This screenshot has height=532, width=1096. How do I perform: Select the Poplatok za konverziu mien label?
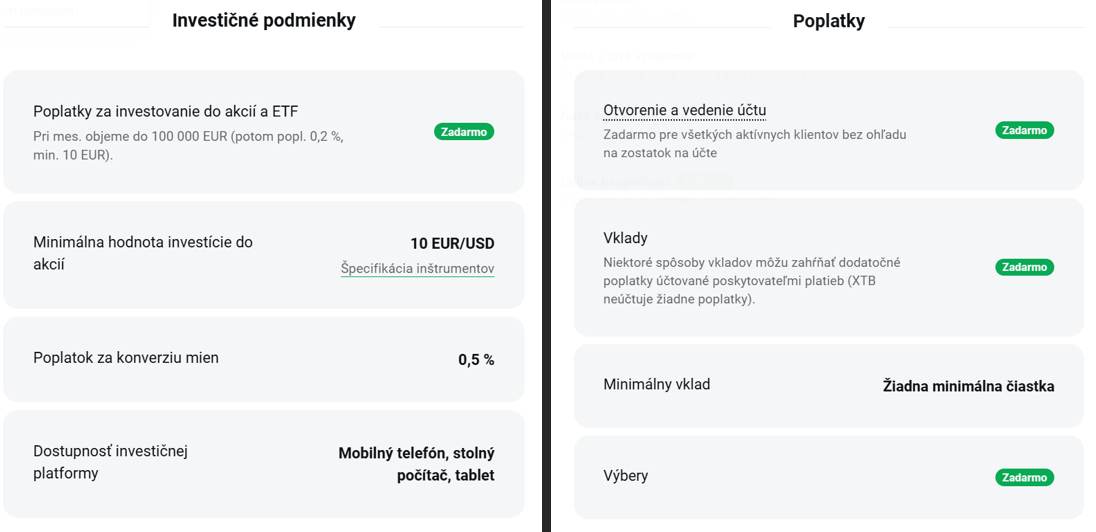coord(126,358)
